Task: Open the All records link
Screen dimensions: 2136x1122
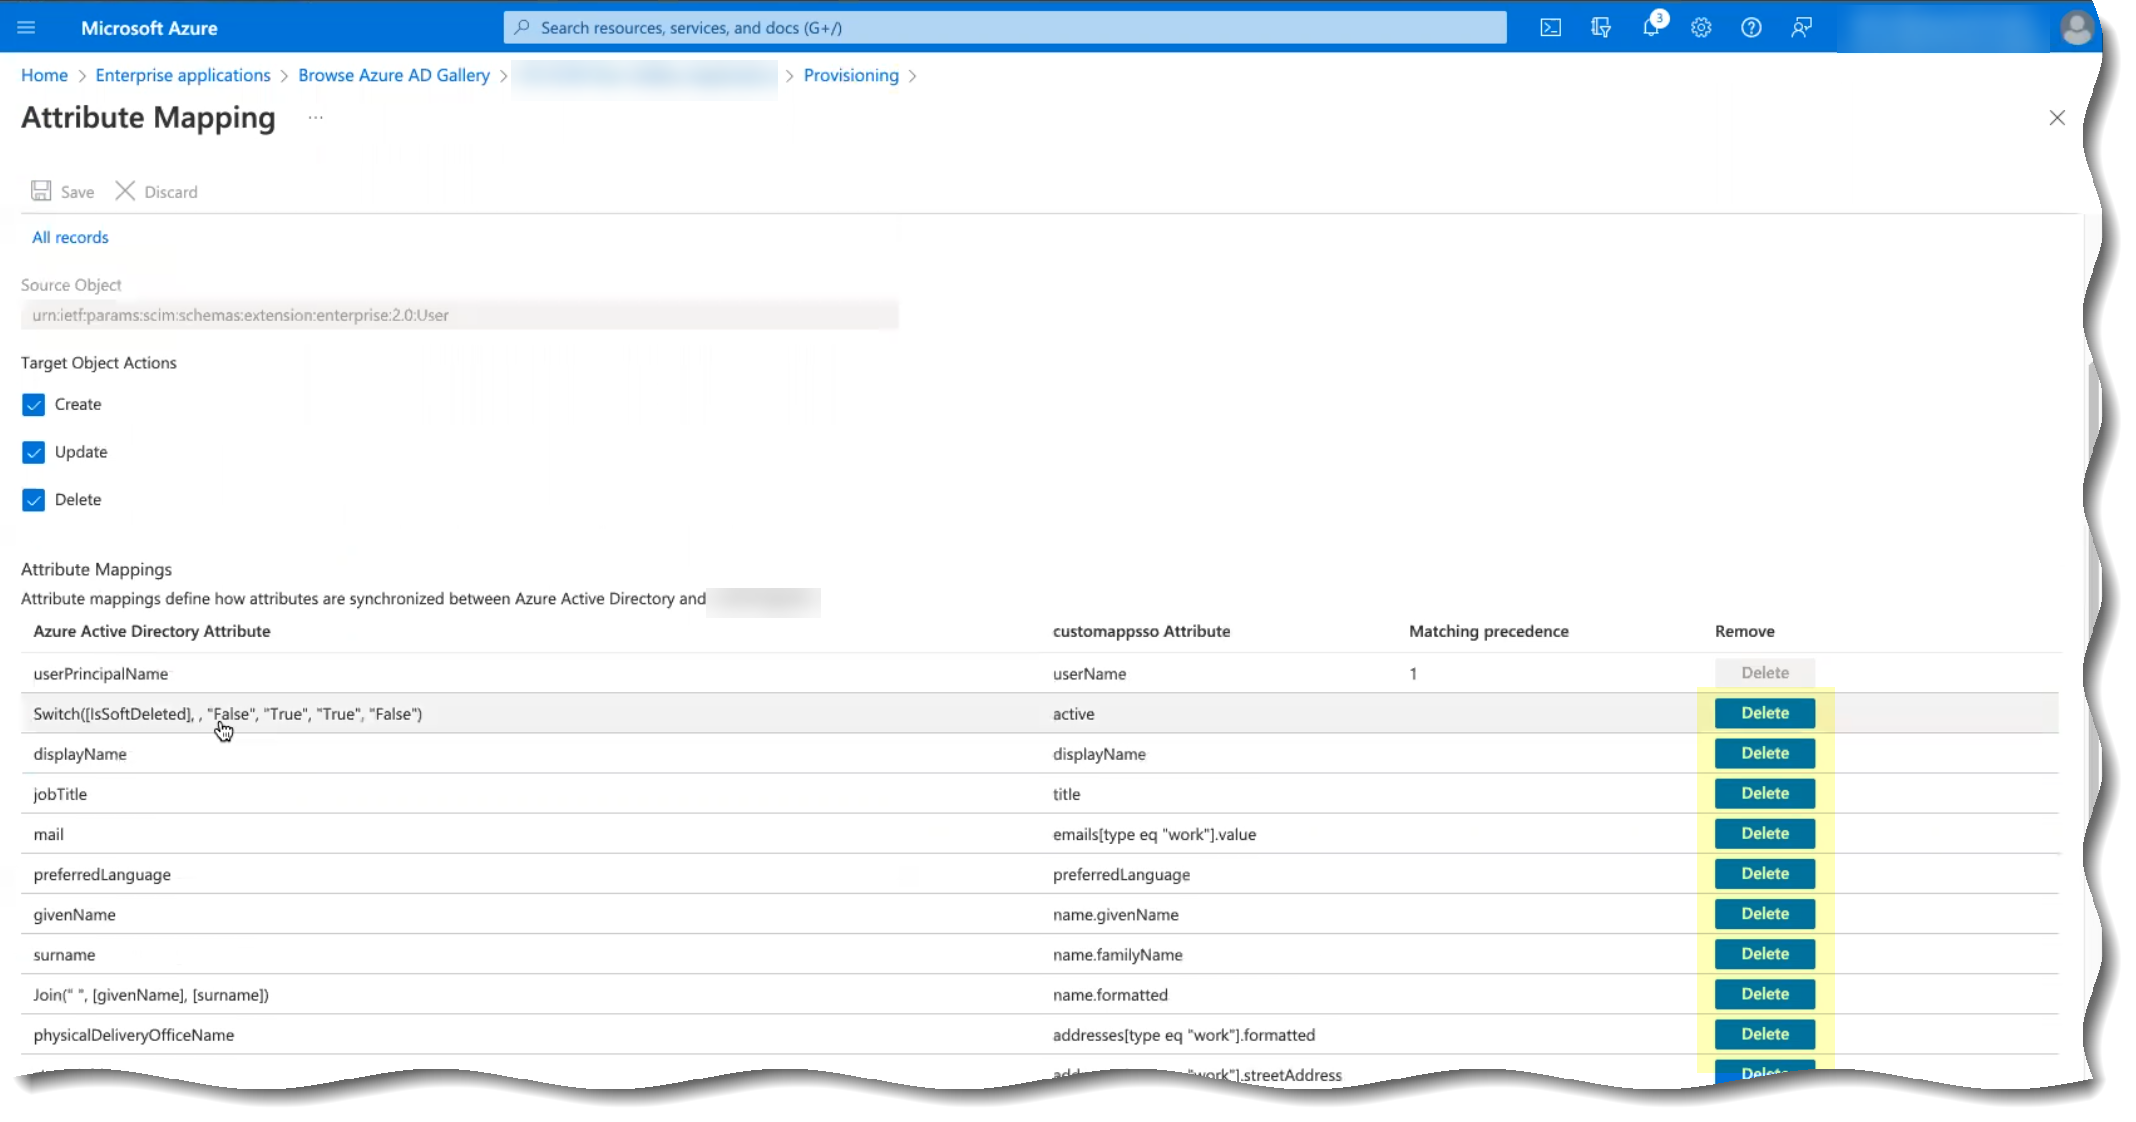Action: [70, 238]
